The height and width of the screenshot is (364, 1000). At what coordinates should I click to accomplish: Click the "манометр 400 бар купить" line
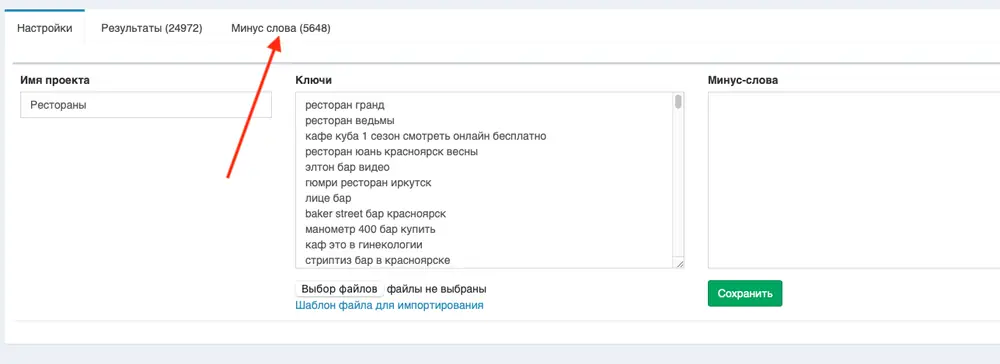(x=370, y=229)
